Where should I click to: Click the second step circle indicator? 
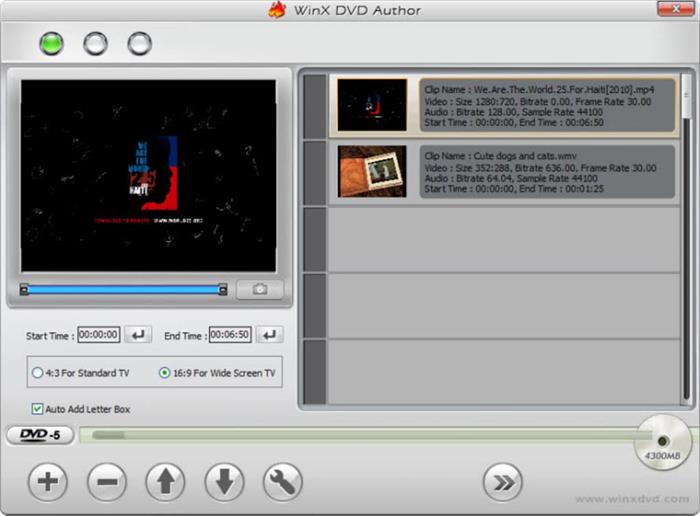[x=96, y=44]
